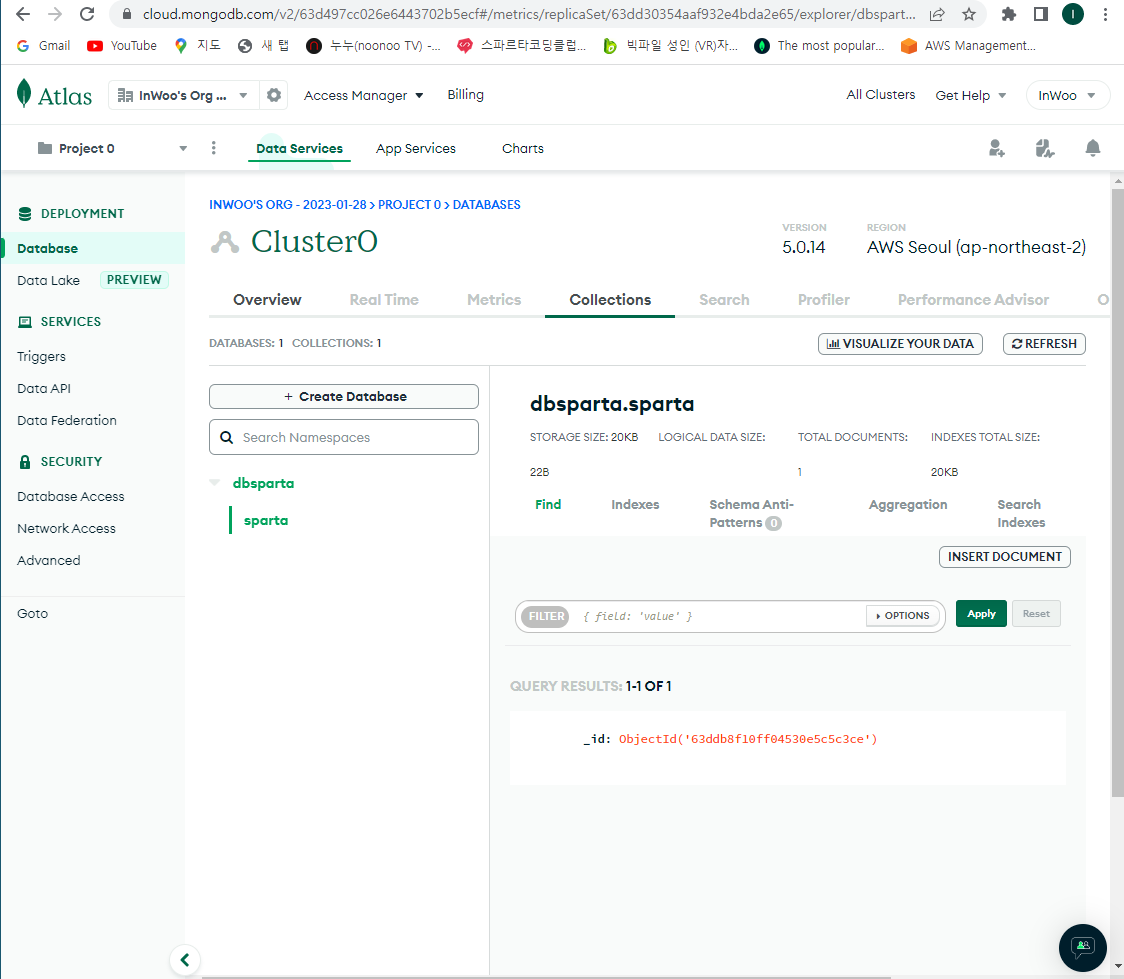This screenshot has width=1124, height=979.
Task: Open Network Access in the sidebar
Action: (67, 528)
